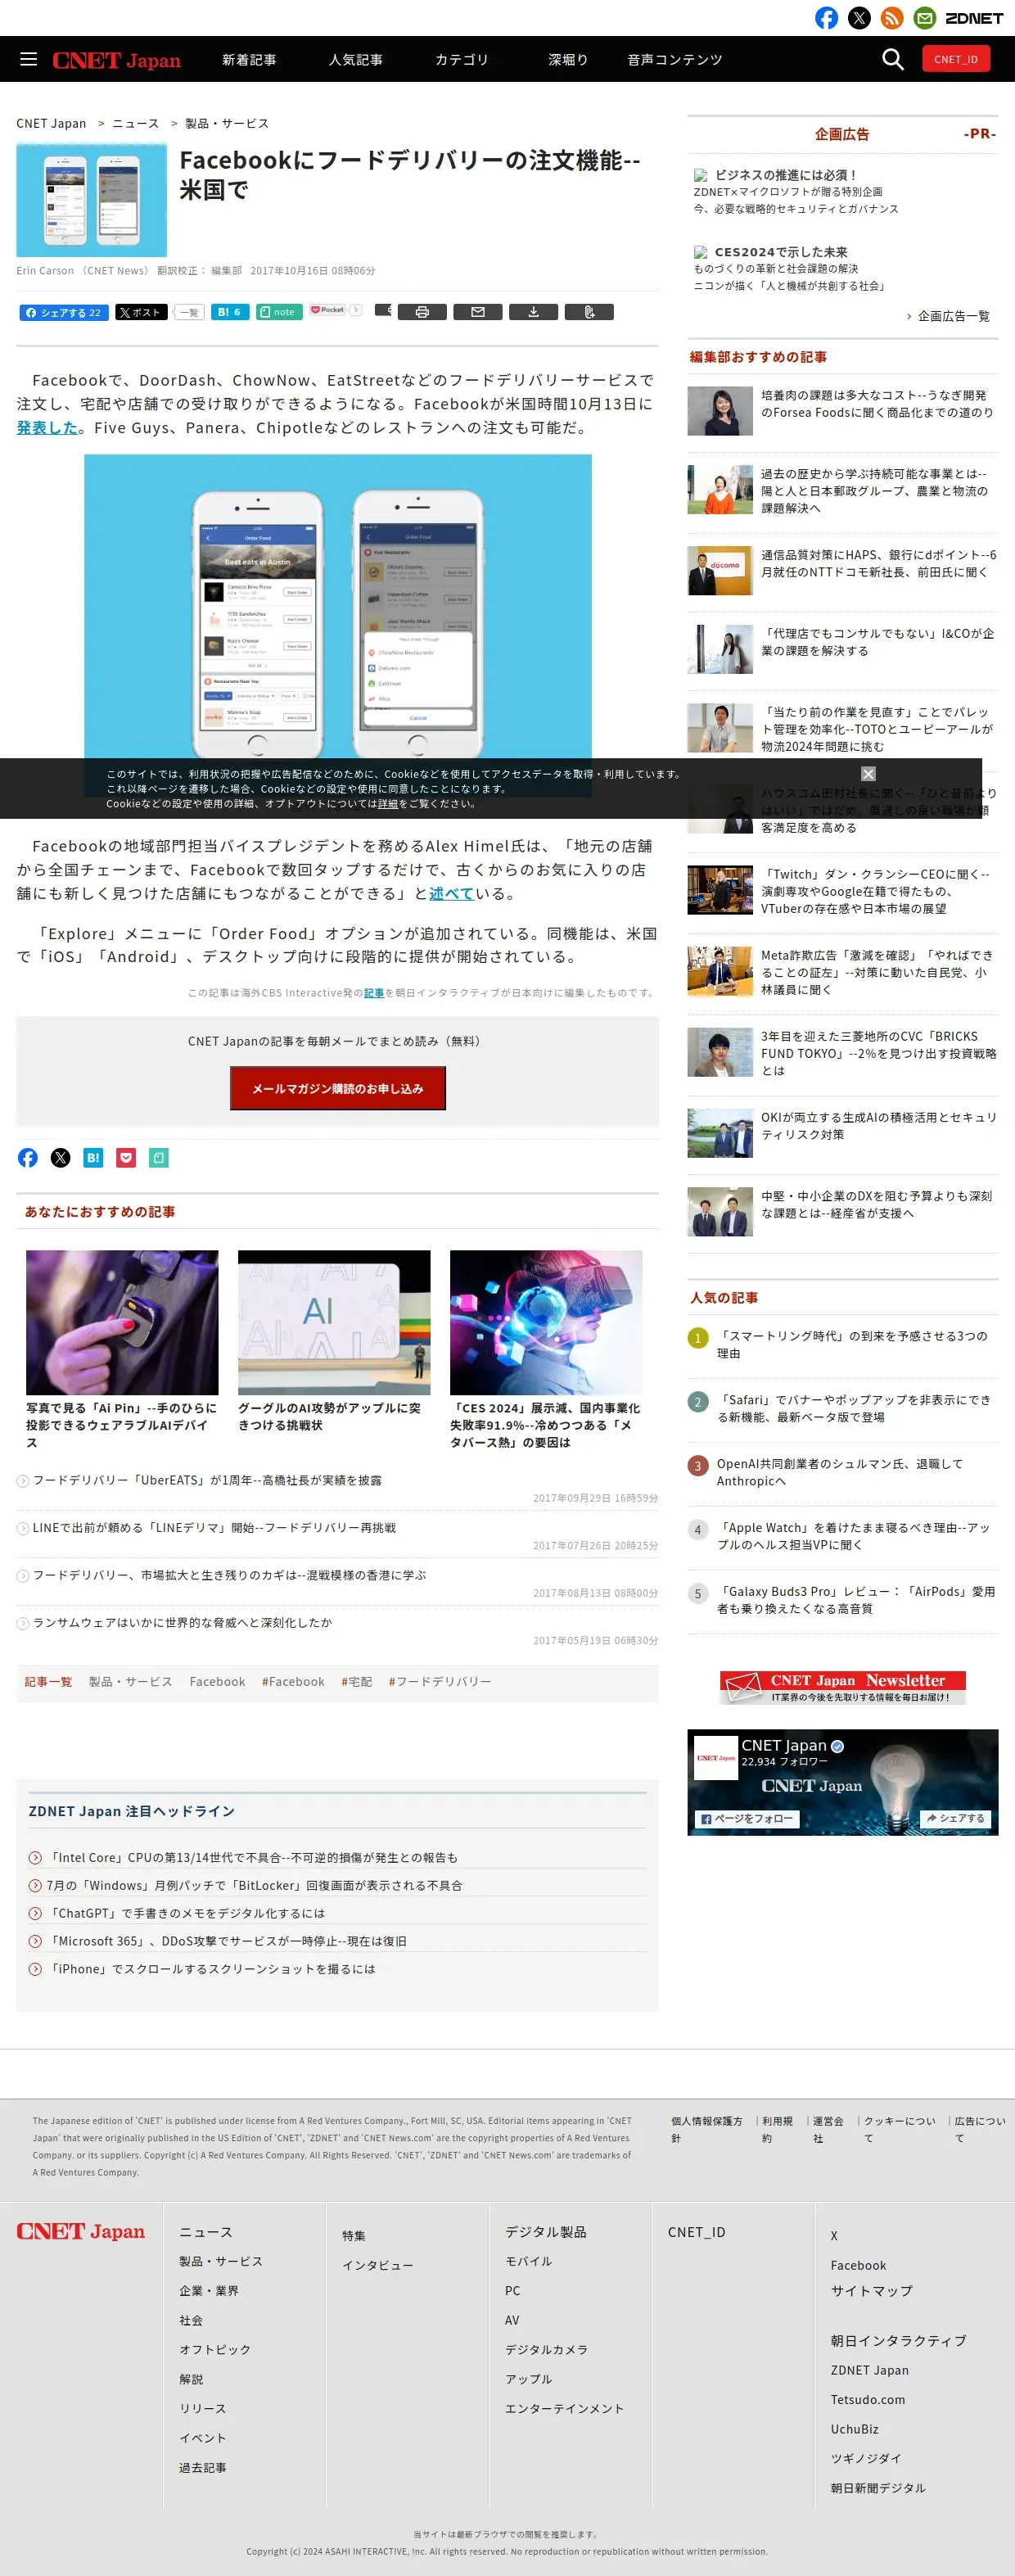
Task: Select the #宅配 tag
Action: [356, 1681]
